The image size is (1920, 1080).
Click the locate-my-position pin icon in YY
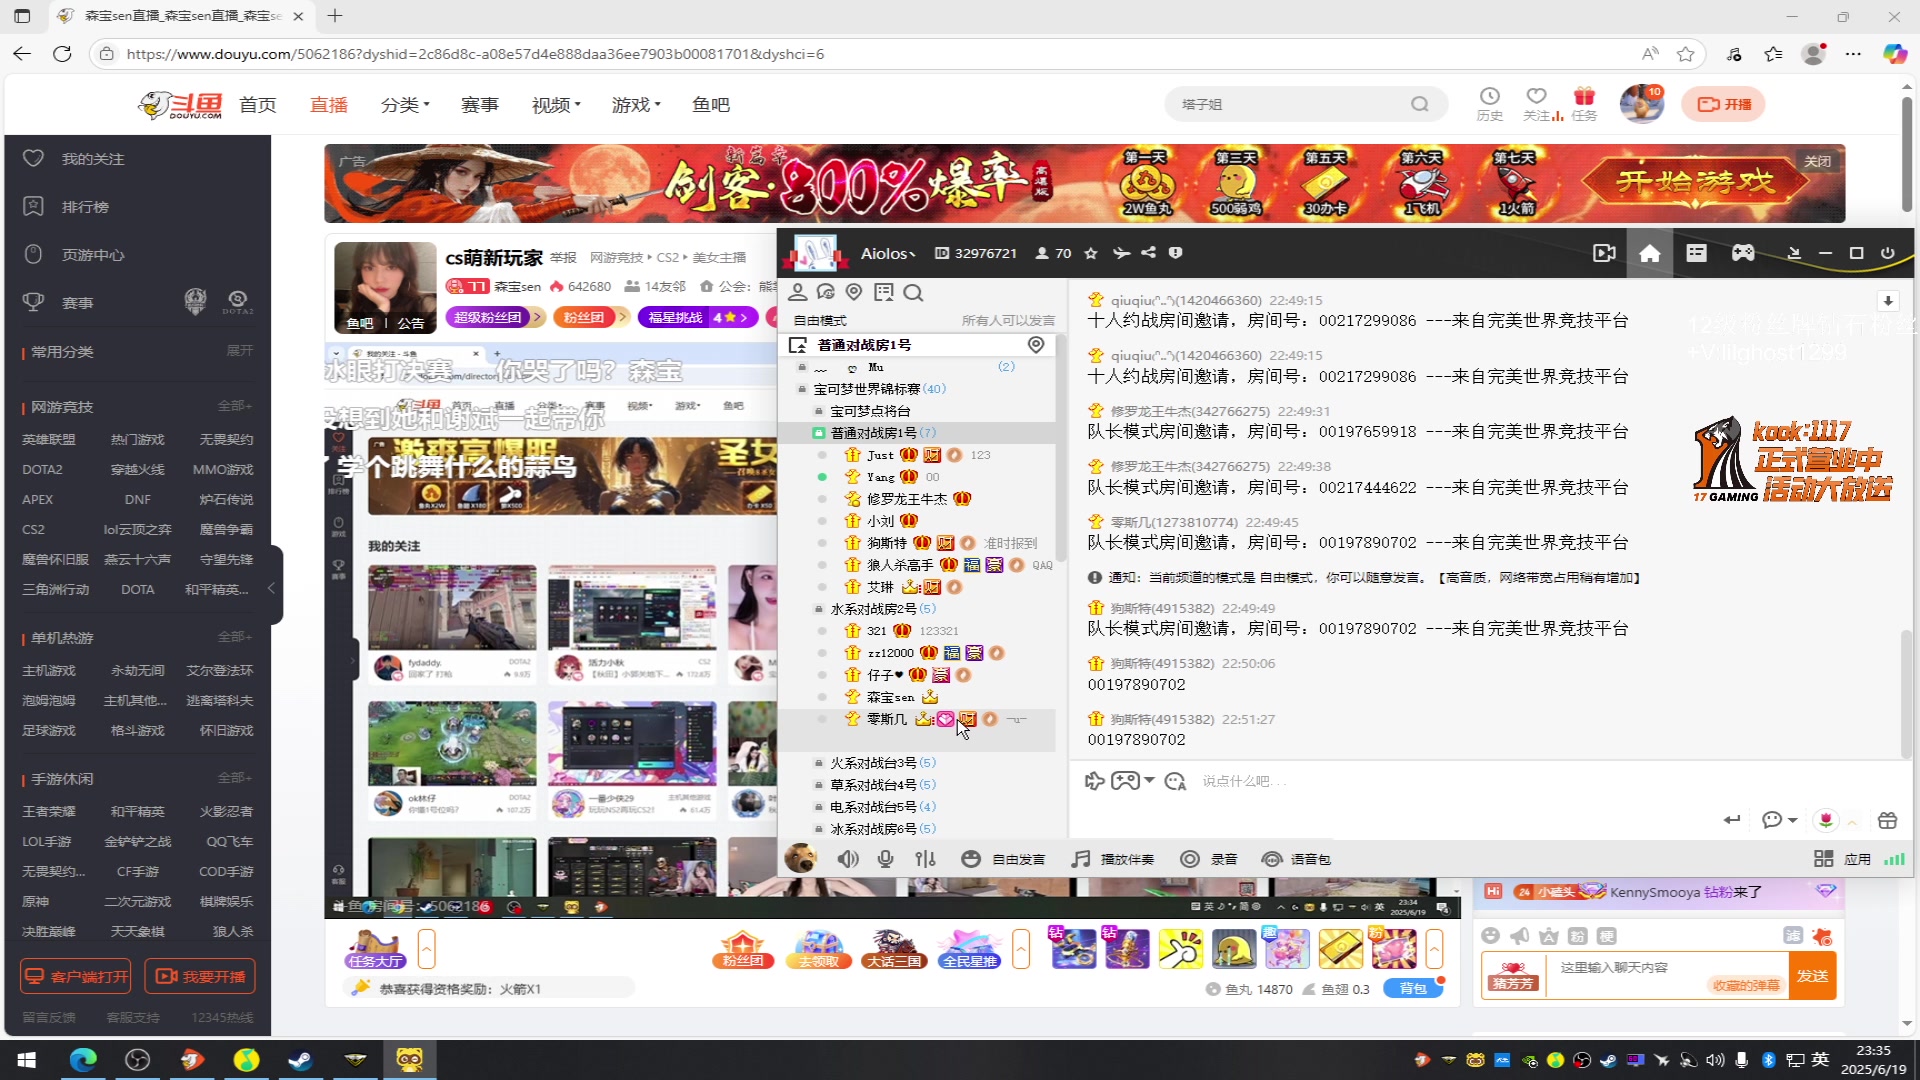coord(854,292)
